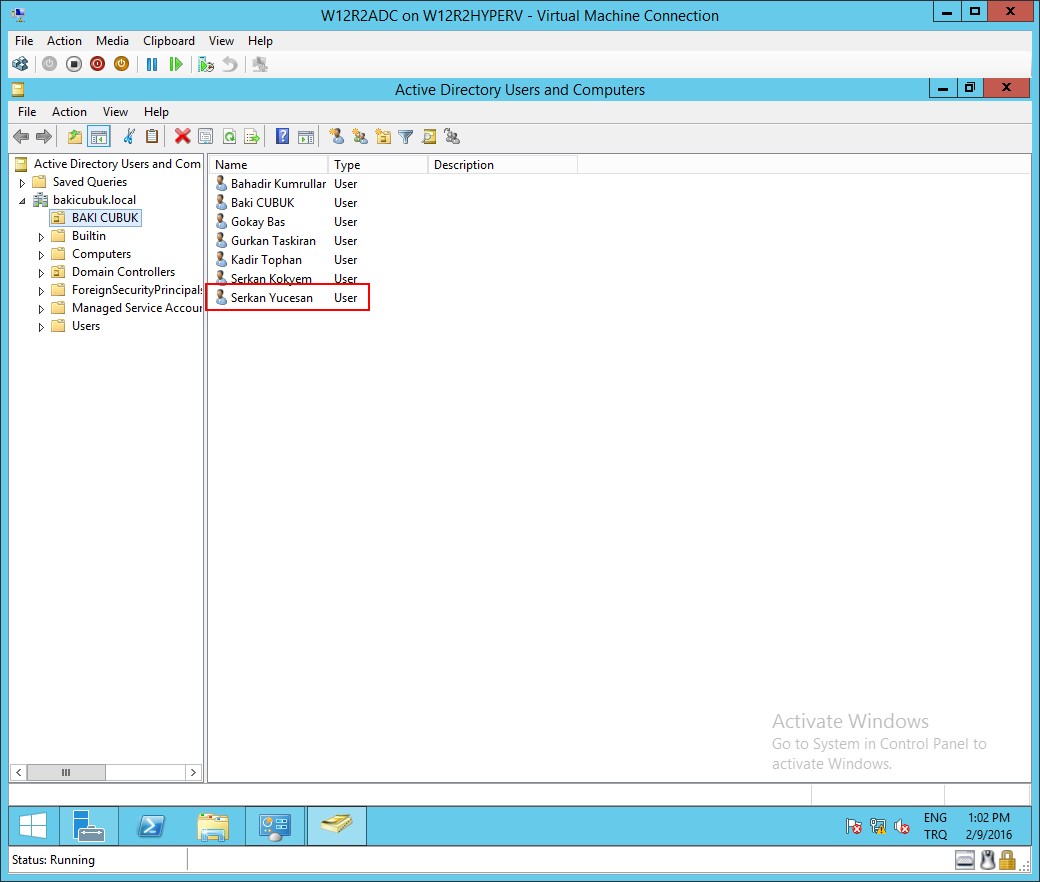Click the Revert VM arrow icon
This screenshot has height=882, width=1040.
pos(229,64)
